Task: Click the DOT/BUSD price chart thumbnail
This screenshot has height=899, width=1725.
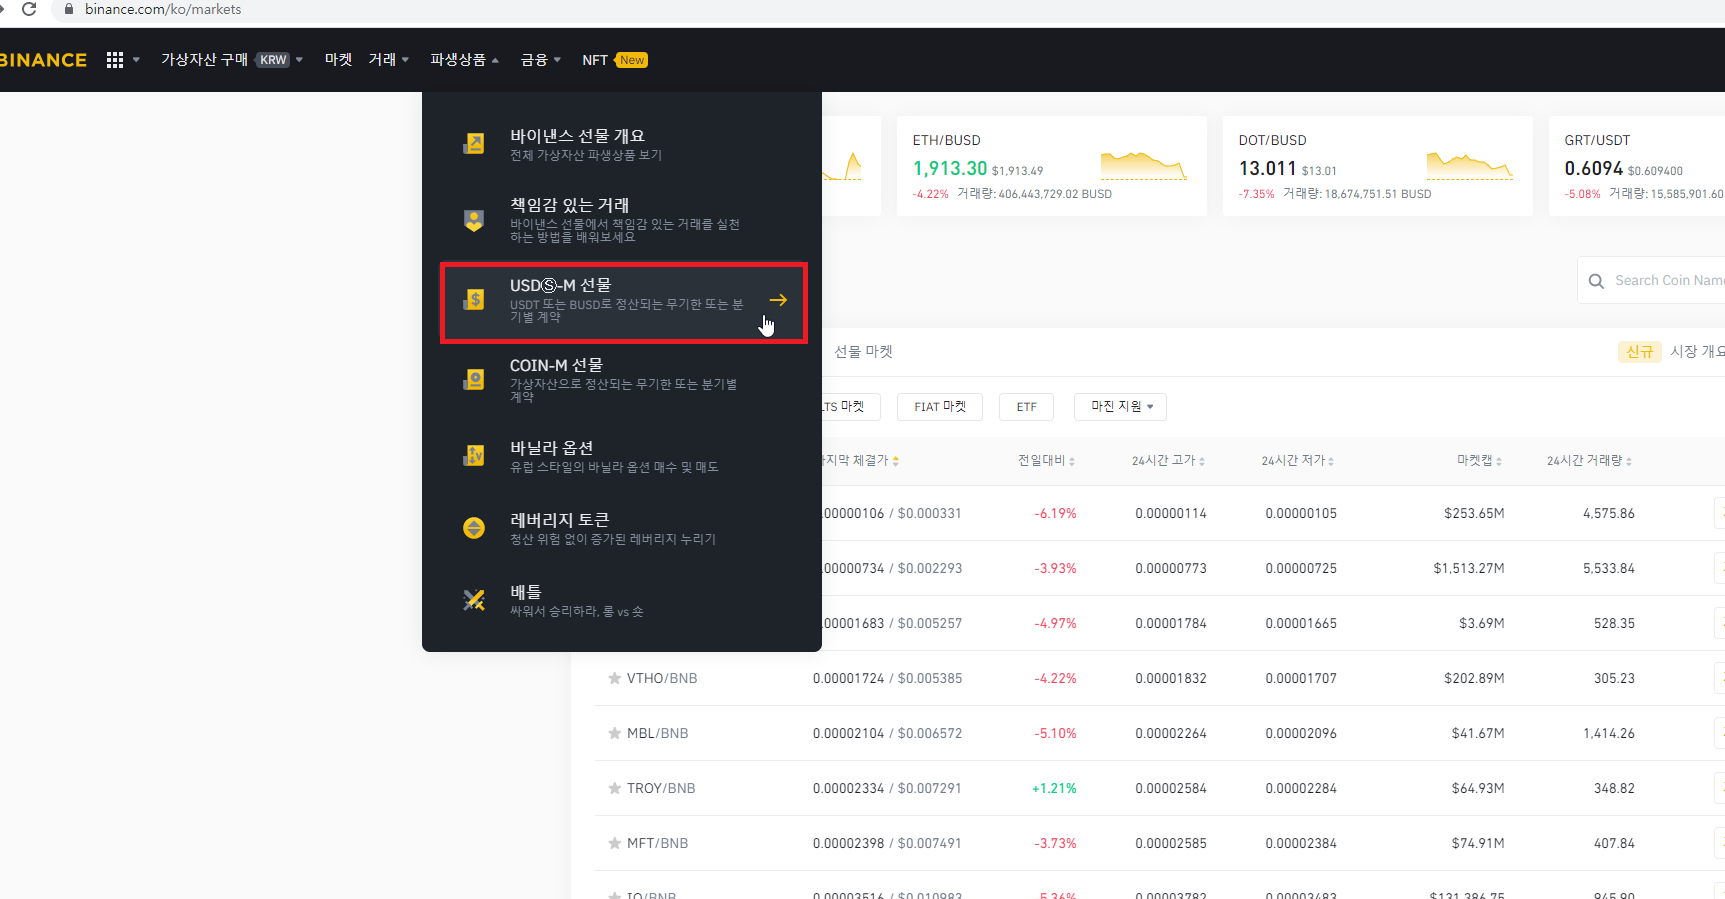Action: click(x=1470, y=166)
